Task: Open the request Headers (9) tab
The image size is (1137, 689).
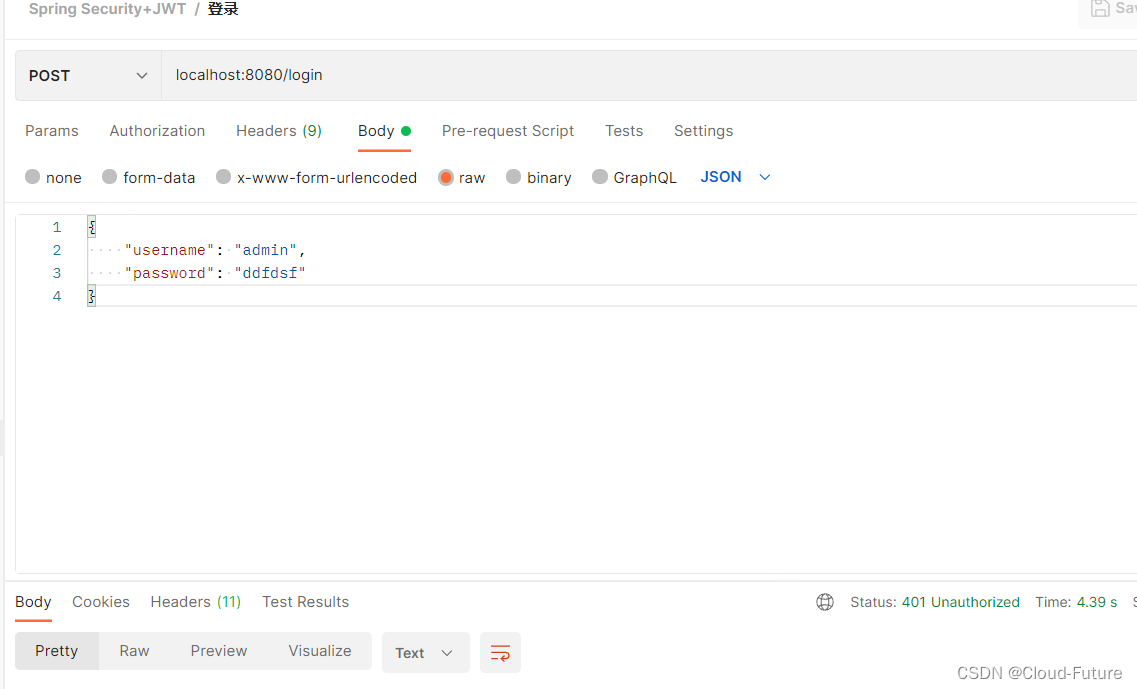Action: pyautogui.click(x=279, y=131)
